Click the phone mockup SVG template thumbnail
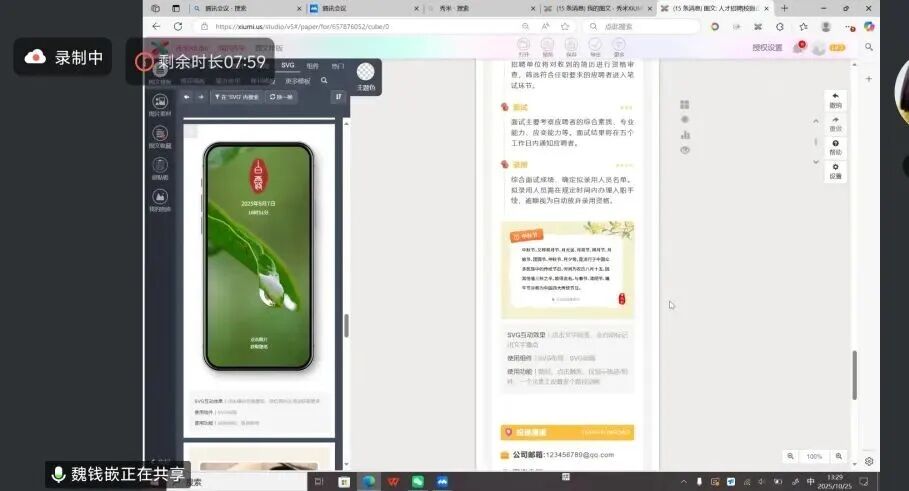This screenshot has width=909, height=491. [x=258, y=257]
